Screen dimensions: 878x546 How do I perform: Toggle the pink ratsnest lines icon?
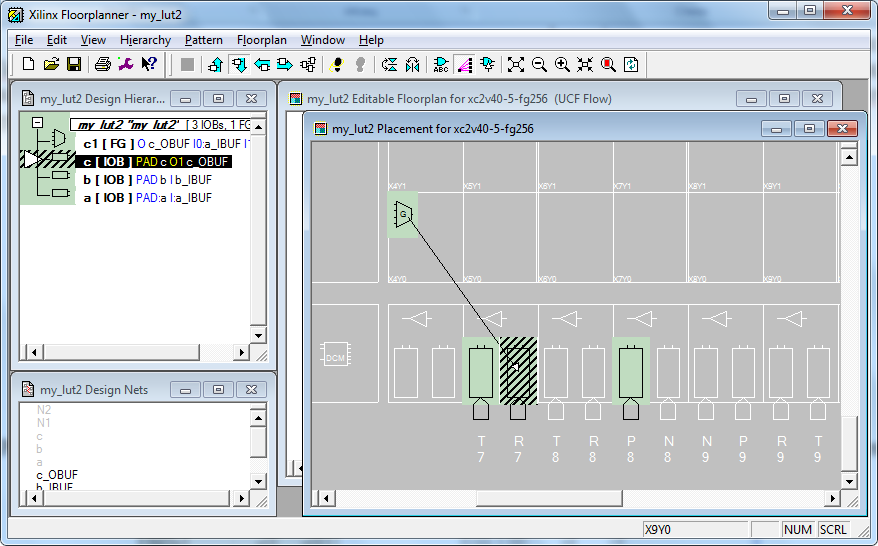464,65
